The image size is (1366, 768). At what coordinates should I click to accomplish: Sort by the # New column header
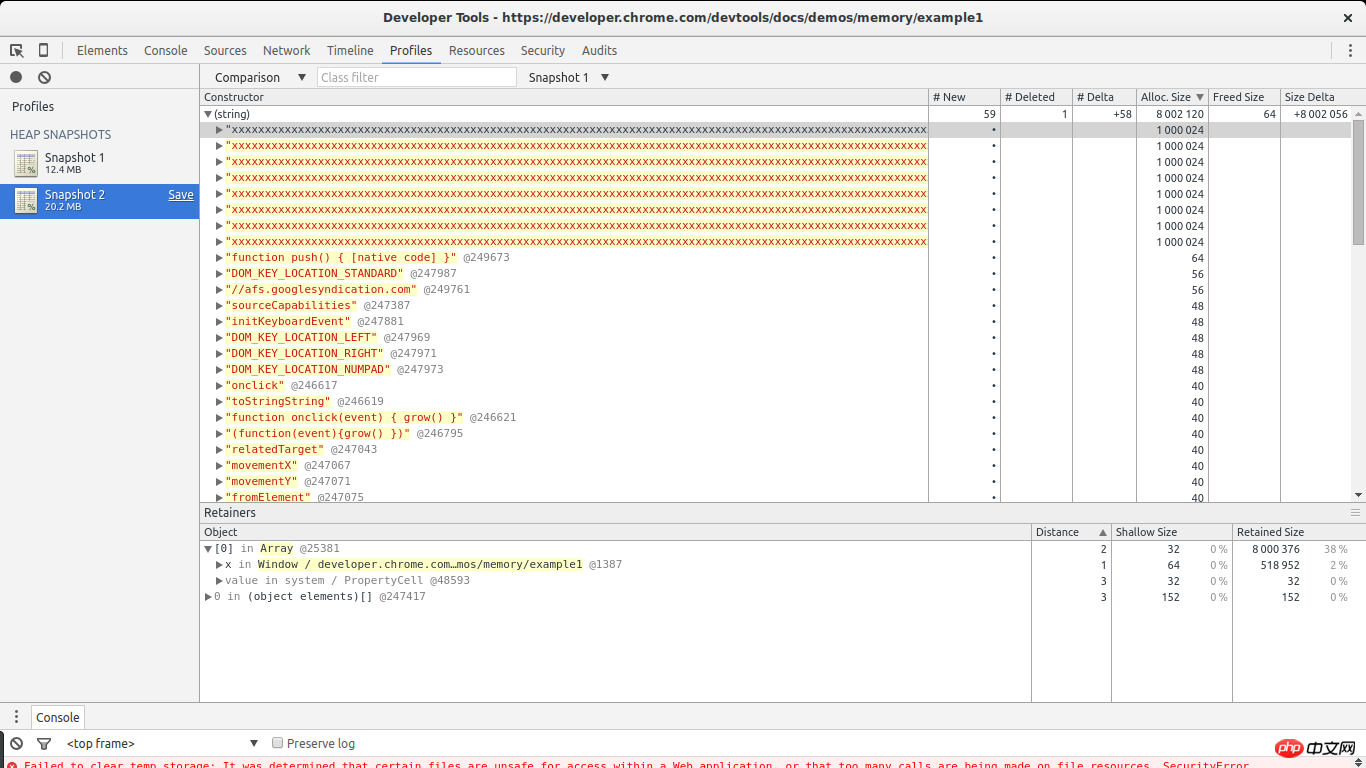pyautogui.click(x=964, y=97)
